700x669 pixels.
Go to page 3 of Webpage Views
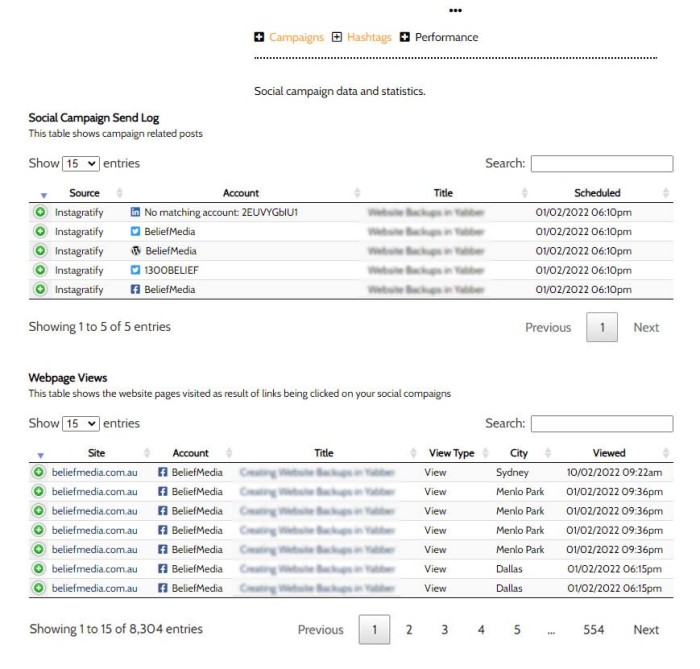(445, 630)
